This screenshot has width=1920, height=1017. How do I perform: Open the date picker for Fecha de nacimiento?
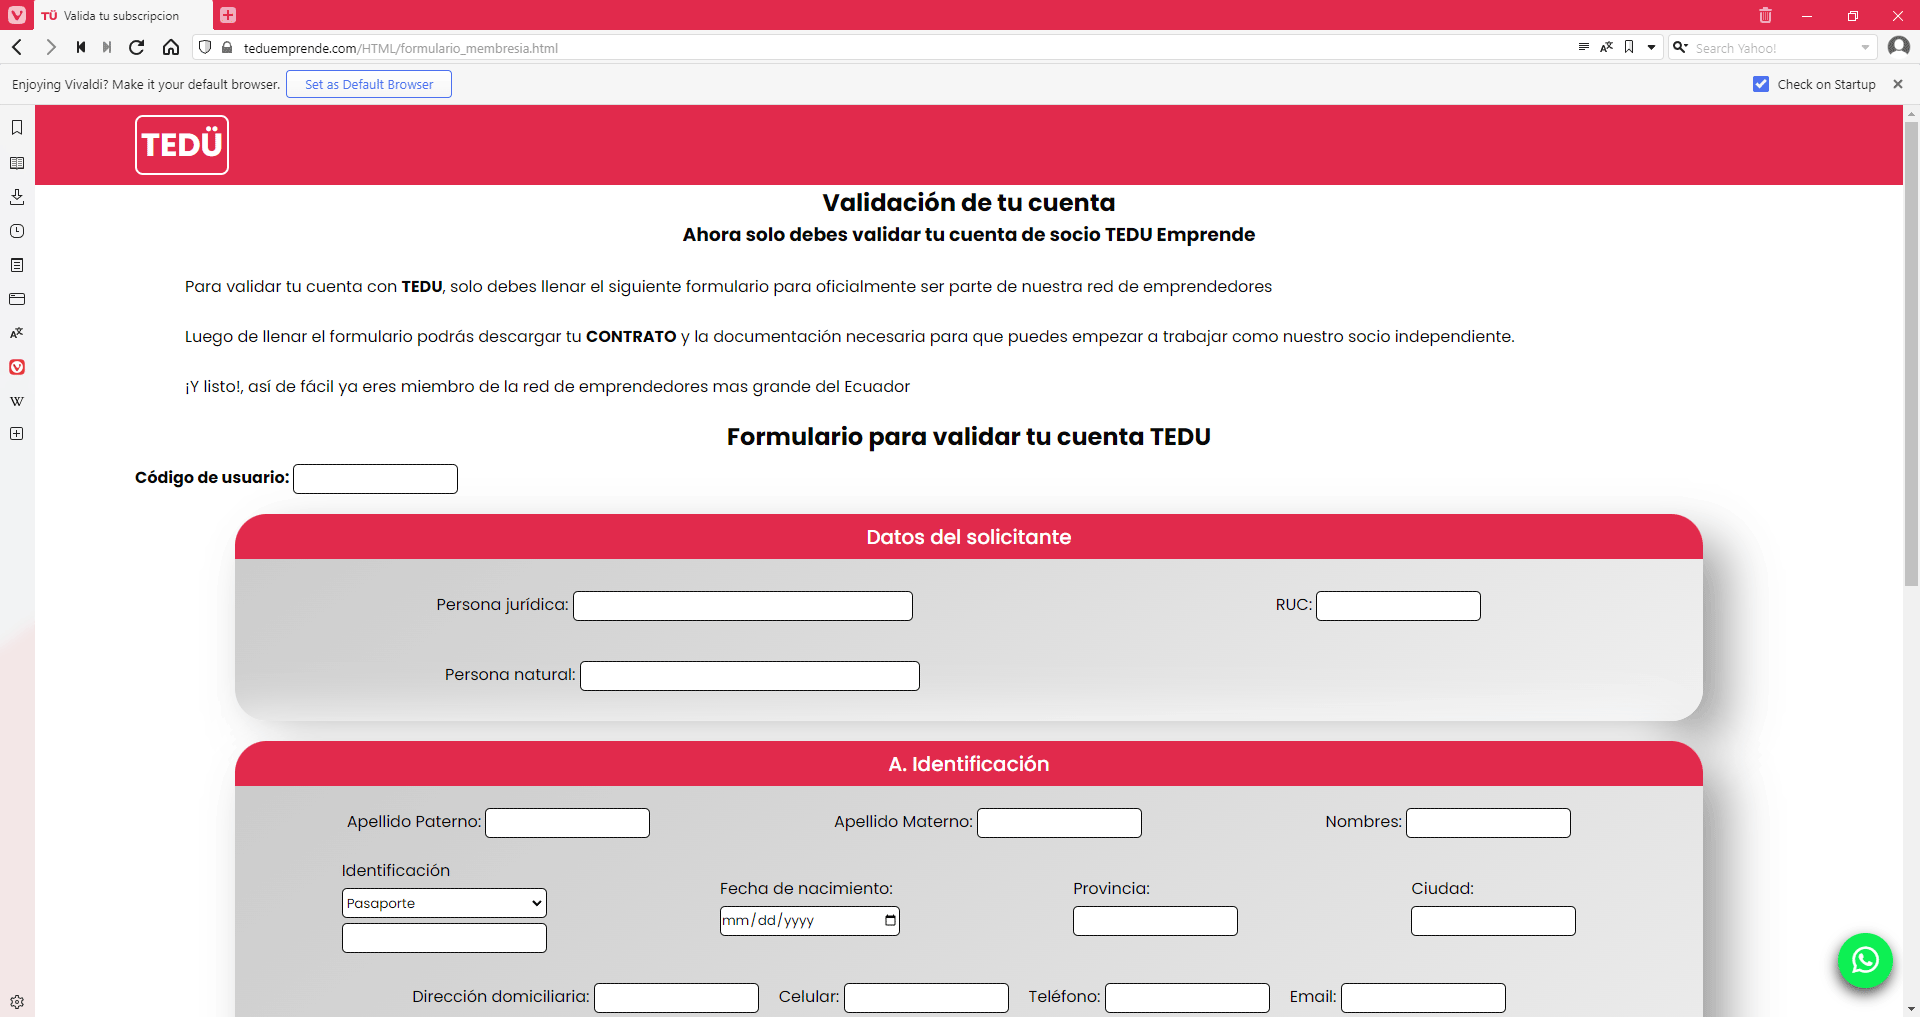coord(890,920)
